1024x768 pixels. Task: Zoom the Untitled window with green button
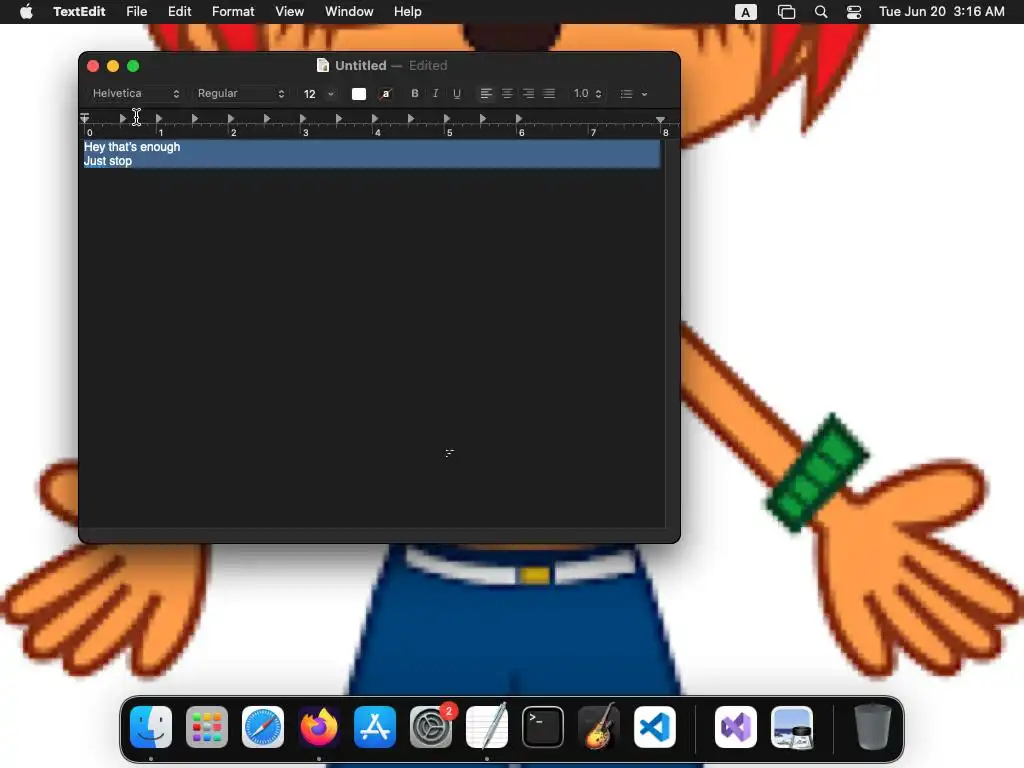pos(133,66)
